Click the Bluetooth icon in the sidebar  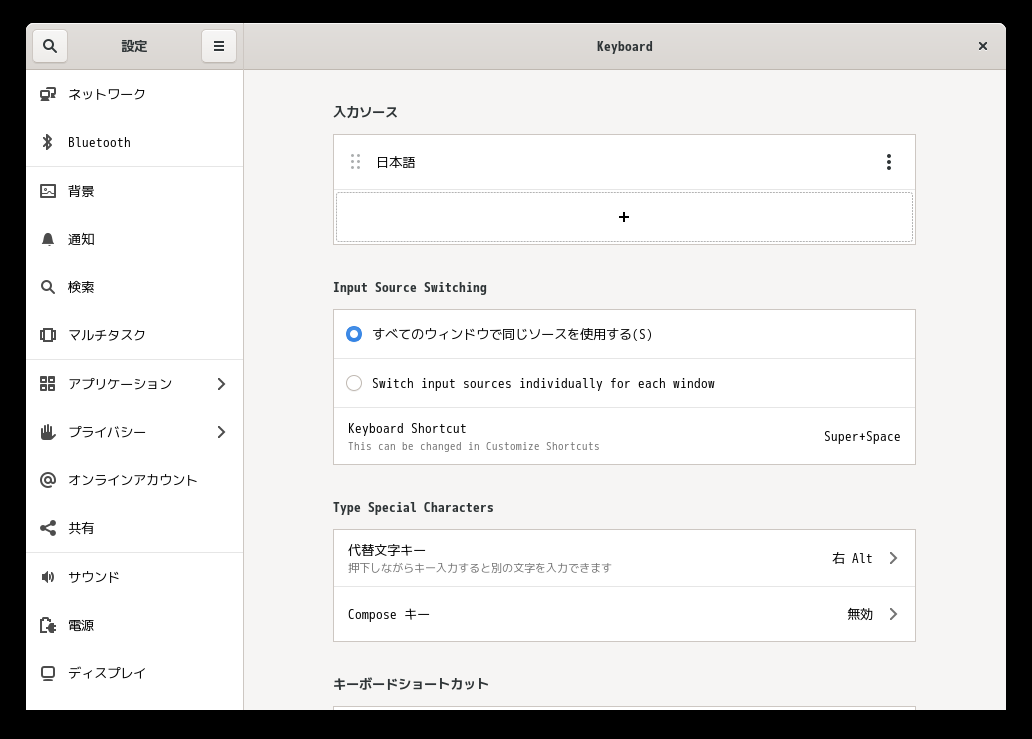point(47,142)
